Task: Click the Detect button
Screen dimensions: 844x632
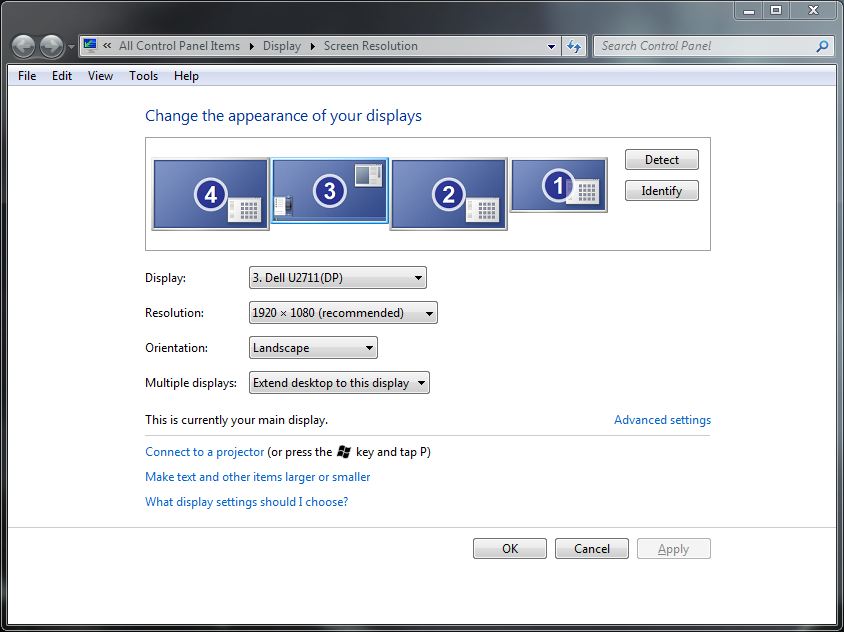Action: (x=662, y=160)
